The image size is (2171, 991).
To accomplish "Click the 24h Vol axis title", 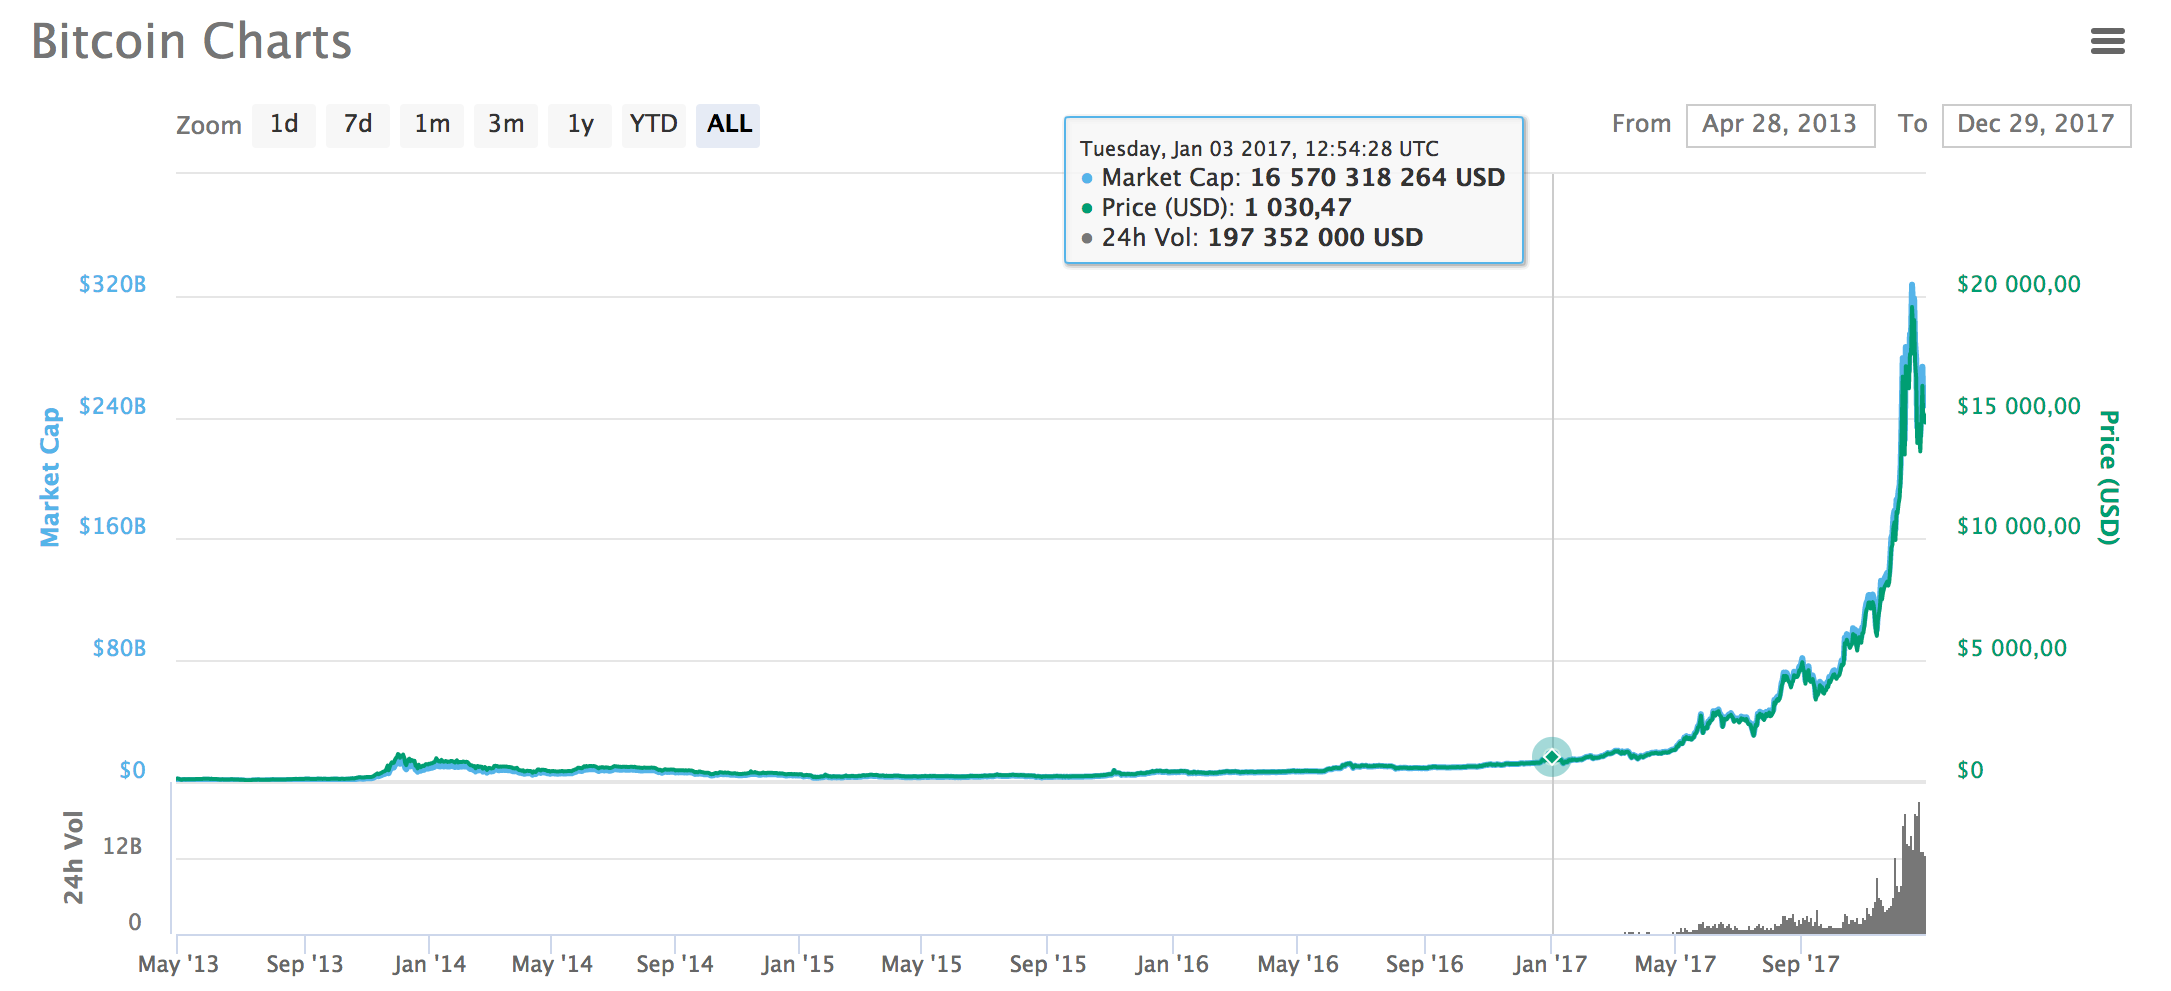I will pos(73,857).
